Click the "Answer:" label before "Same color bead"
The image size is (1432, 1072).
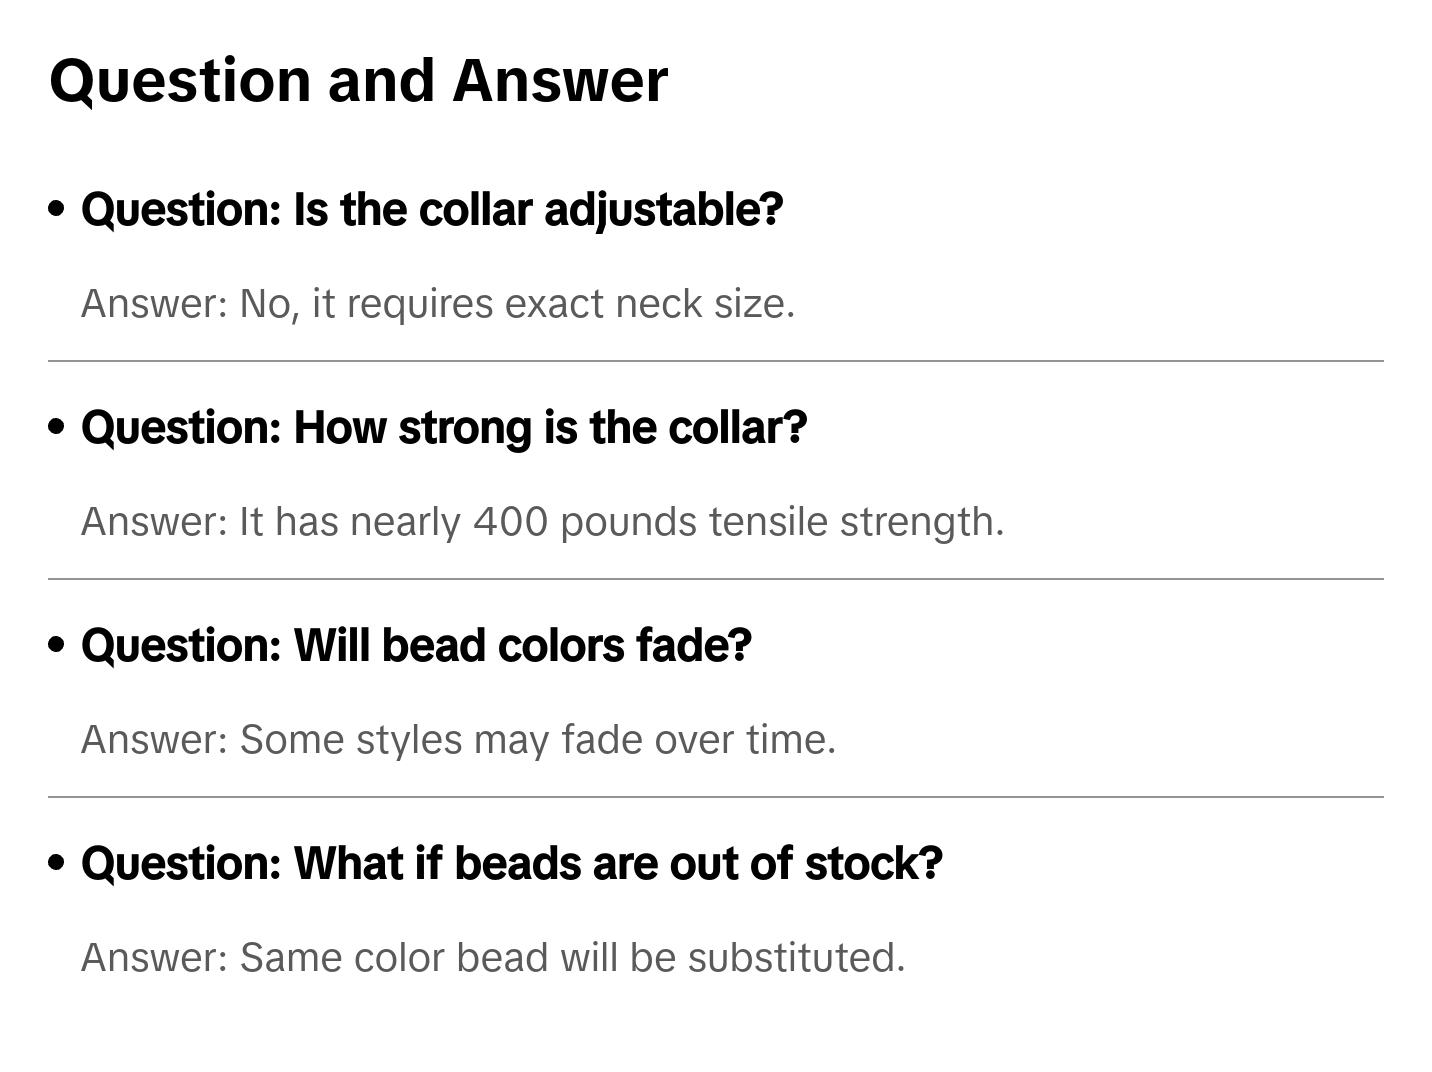click(x=155, y=958)
